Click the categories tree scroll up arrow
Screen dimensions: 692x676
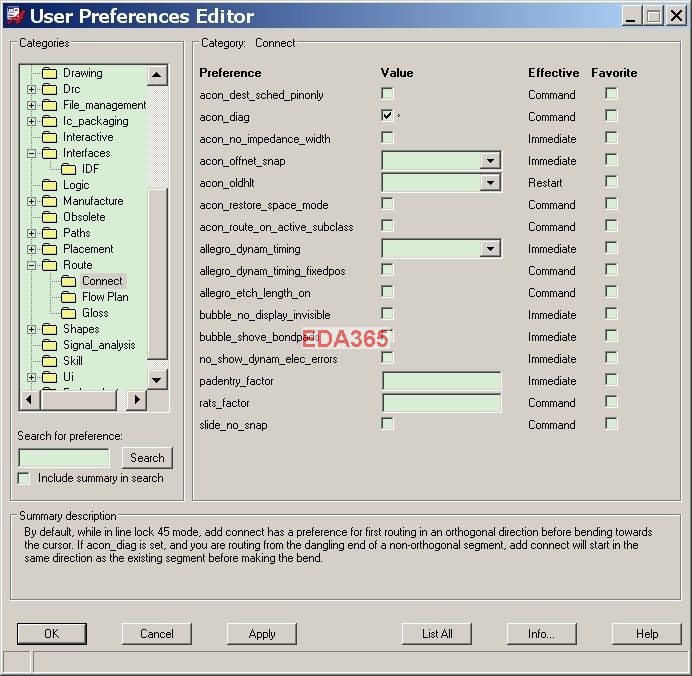point(157,75)
